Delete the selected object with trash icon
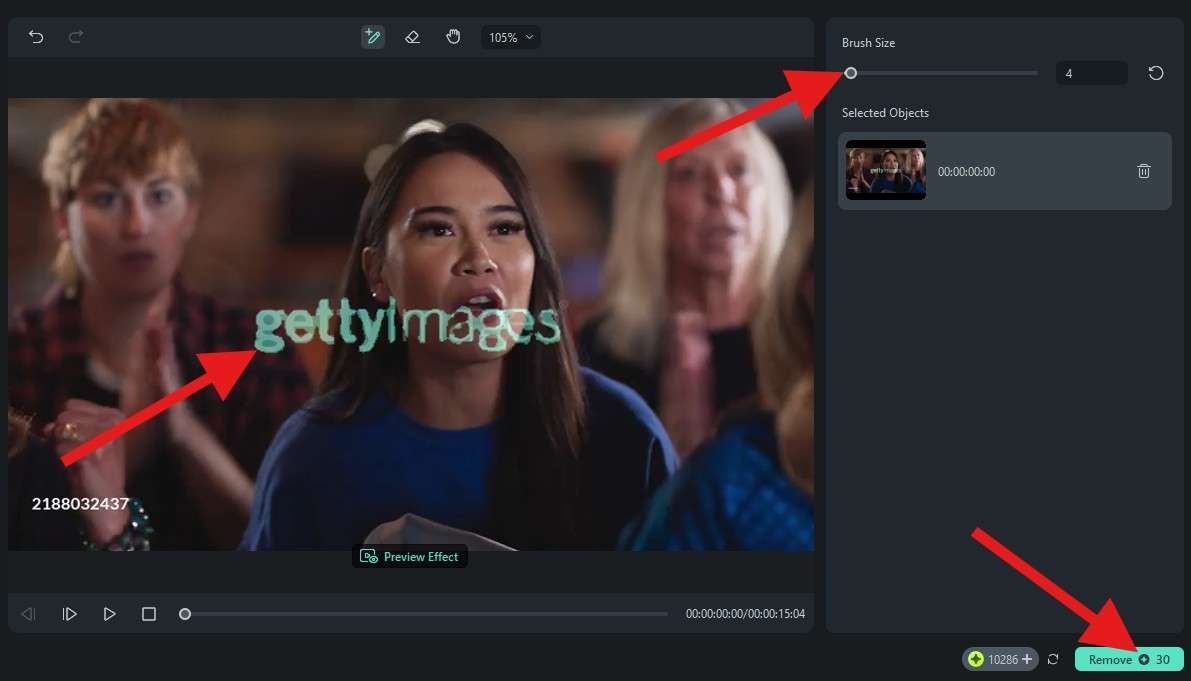1191x681 pixels. (x=1144, y=172)
